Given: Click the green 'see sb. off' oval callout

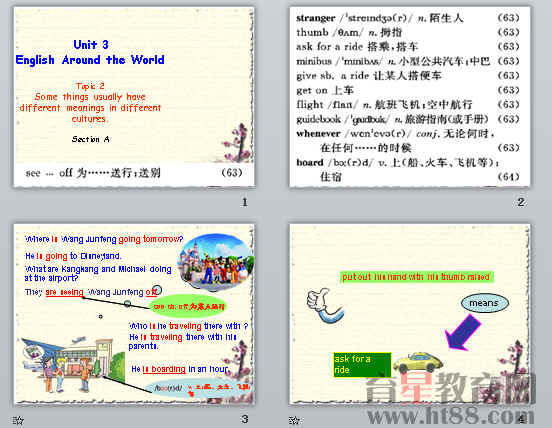Looking at the screenshot, I should 188,306.
